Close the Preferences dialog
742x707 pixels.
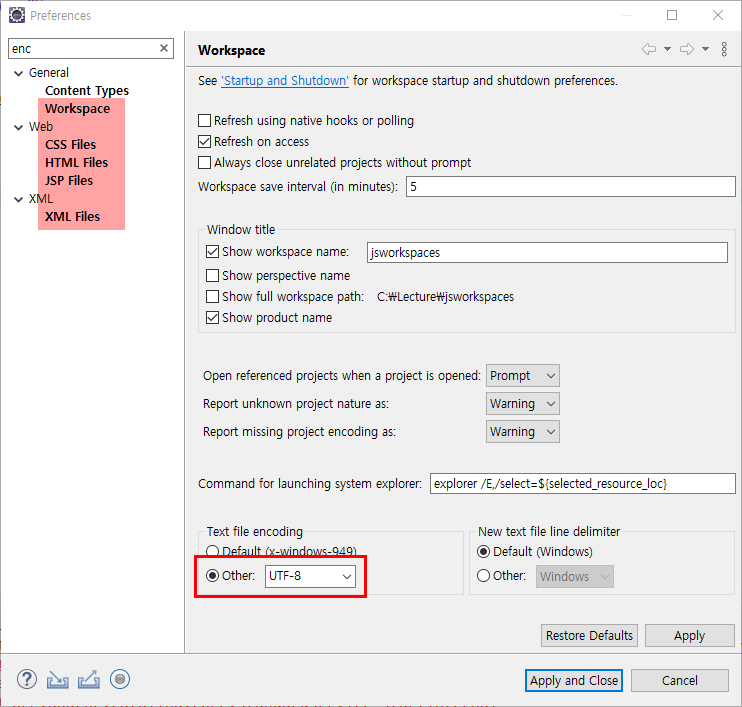[x=718, y=15]
